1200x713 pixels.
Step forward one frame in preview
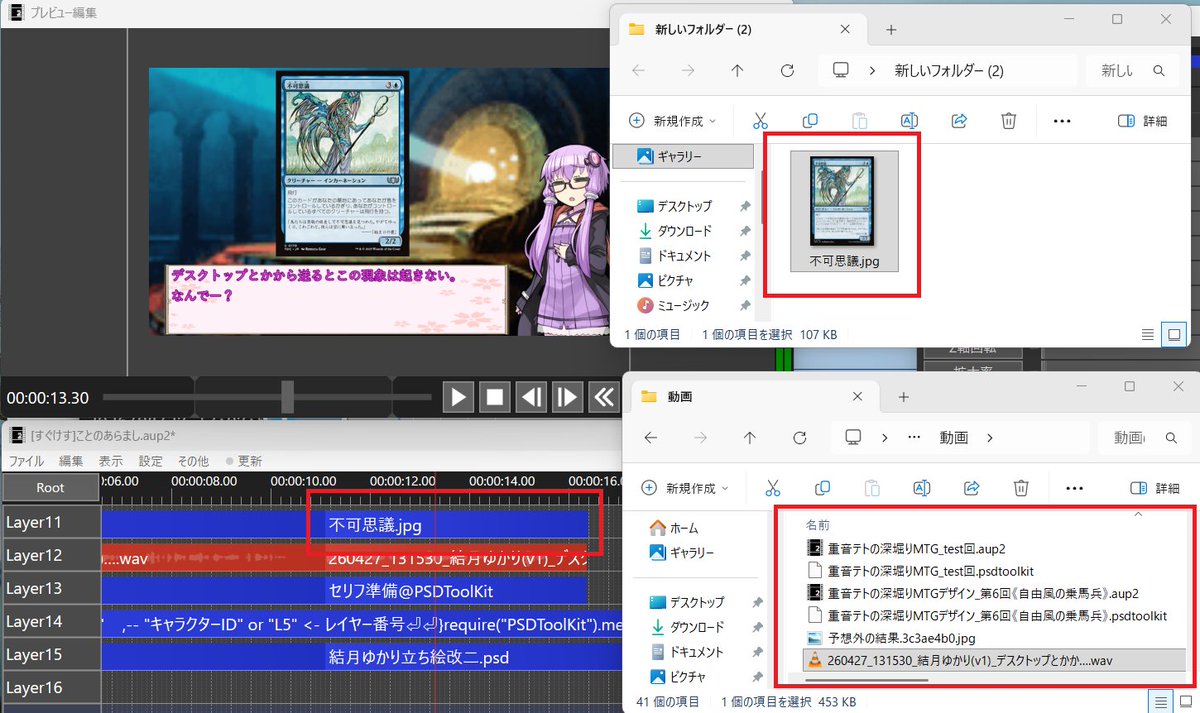[x=567, y=397]
